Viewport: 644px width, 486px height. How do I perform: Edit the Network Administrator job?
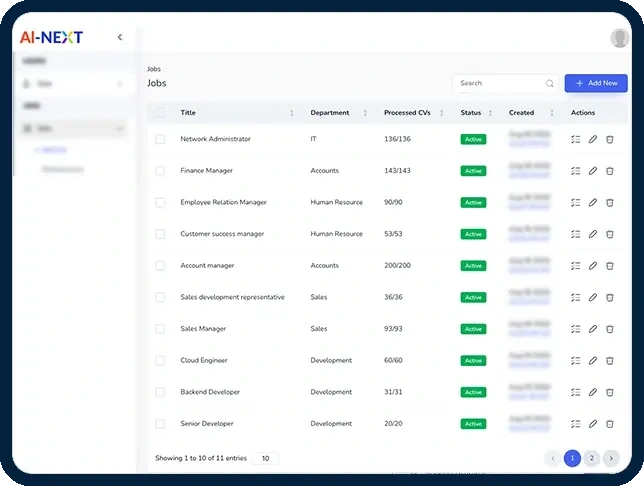(593, 139)
